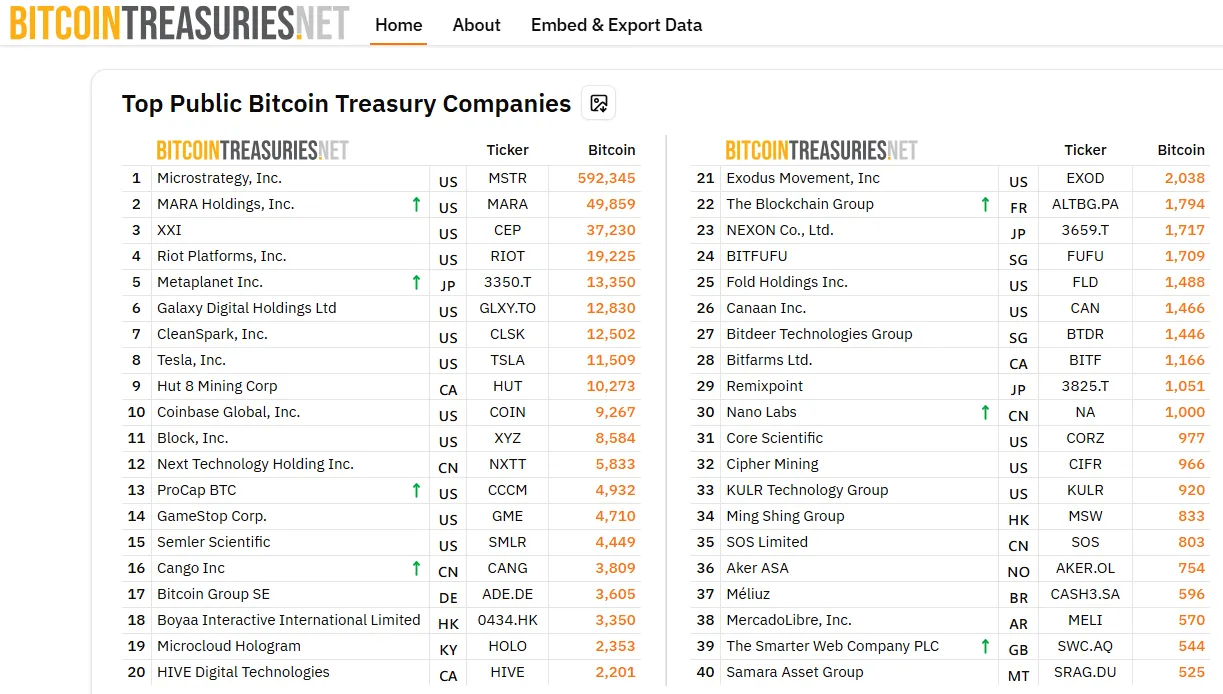Screen dimensions: 1223x694
Task: Click the save-as-image icon beside the title
Action: (x=599, y=103)
